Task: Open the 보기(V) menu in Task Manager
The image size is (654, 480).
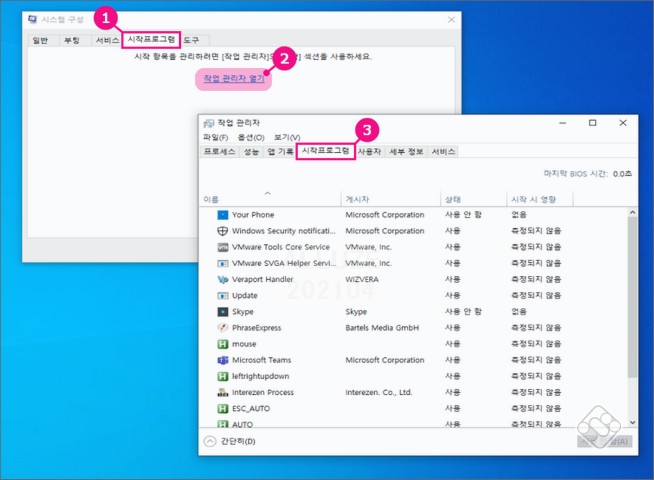Action: click(x=287, y=137)
